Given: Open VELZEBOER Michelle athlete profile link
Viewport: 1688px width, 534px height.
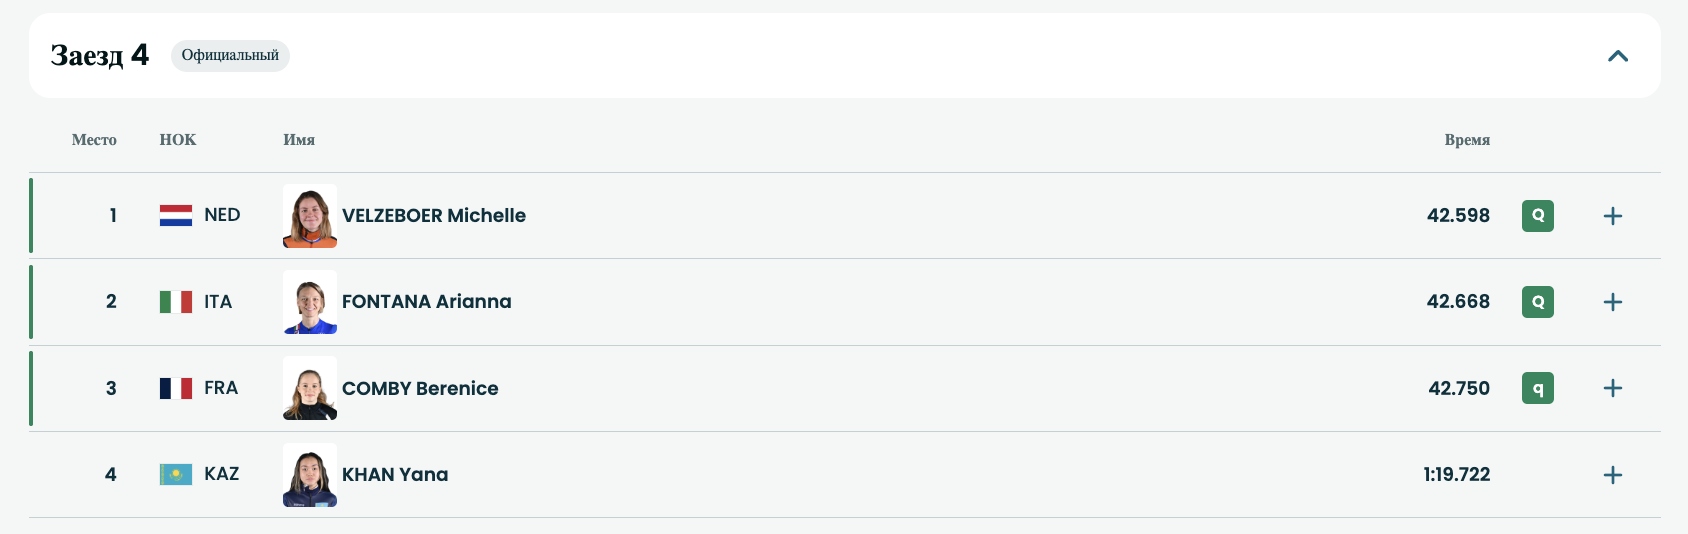Looking at the screenshot, I should [x=434, y=216].
